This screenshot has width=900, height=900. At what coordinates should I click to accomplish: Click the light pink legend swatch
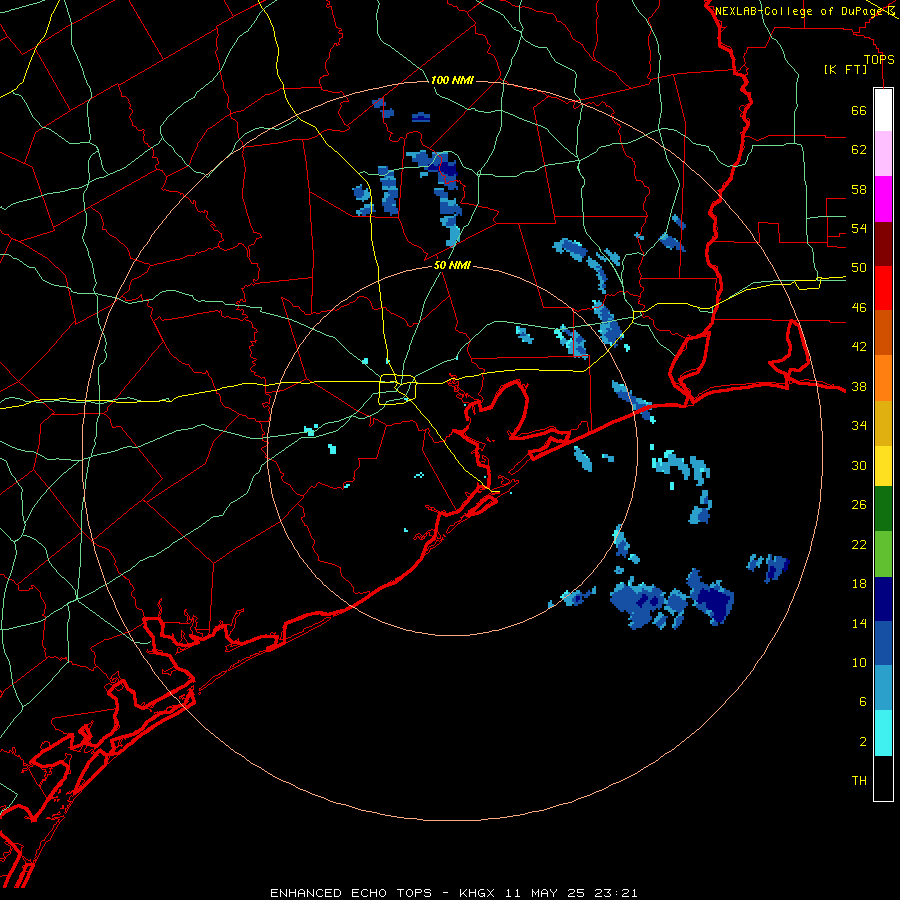pyautogui.click(x=883, y=153)
